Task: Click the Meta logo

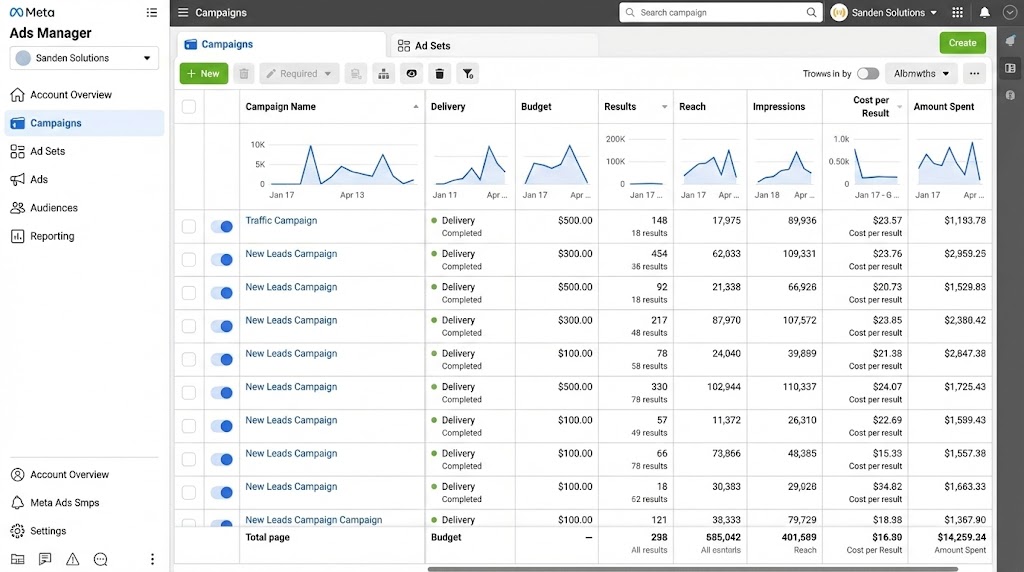Action: pyautogui.click(x=32, y=12)
